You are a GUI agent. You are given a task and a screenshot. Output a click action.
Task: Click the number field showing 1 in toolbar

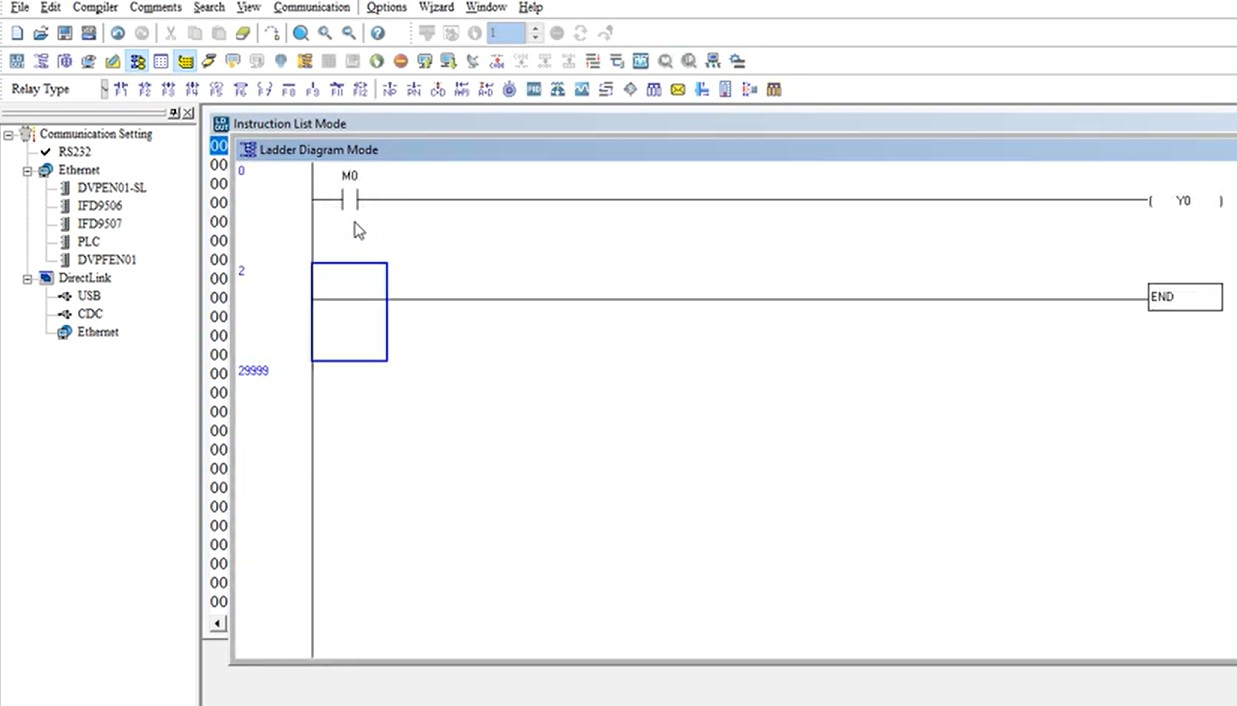pyautogui.click(x=507, y=33)
